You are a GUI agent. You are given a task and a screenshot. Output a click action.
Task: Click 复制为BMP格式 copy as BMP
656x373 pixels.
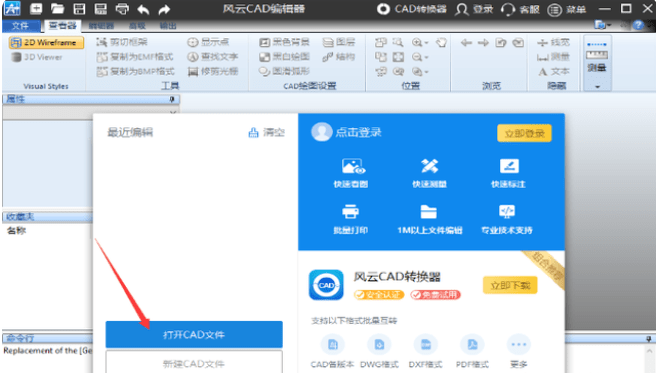click(x=136, y=72)
